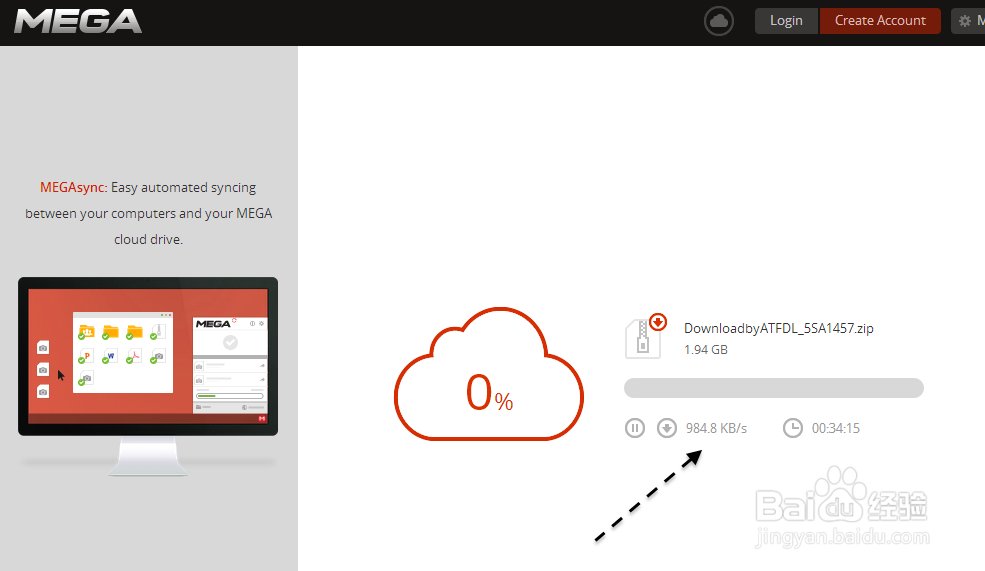Click the 1.94 GB file size text

pyautogui.click(x=705, y=350)
